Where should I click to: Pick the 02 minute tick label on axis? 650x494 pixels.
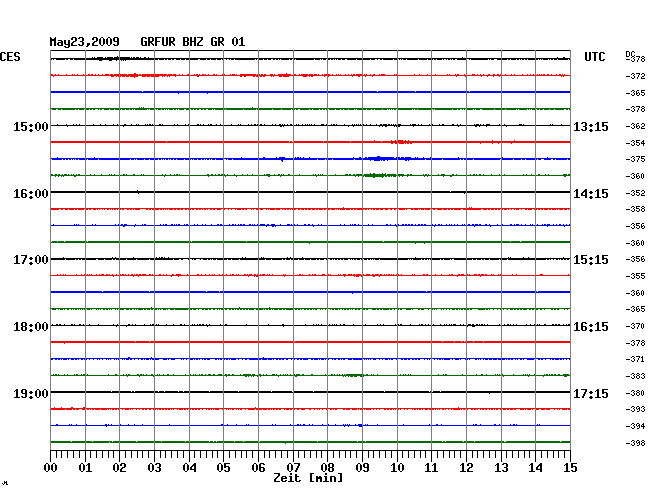click(x=119, y=468)
